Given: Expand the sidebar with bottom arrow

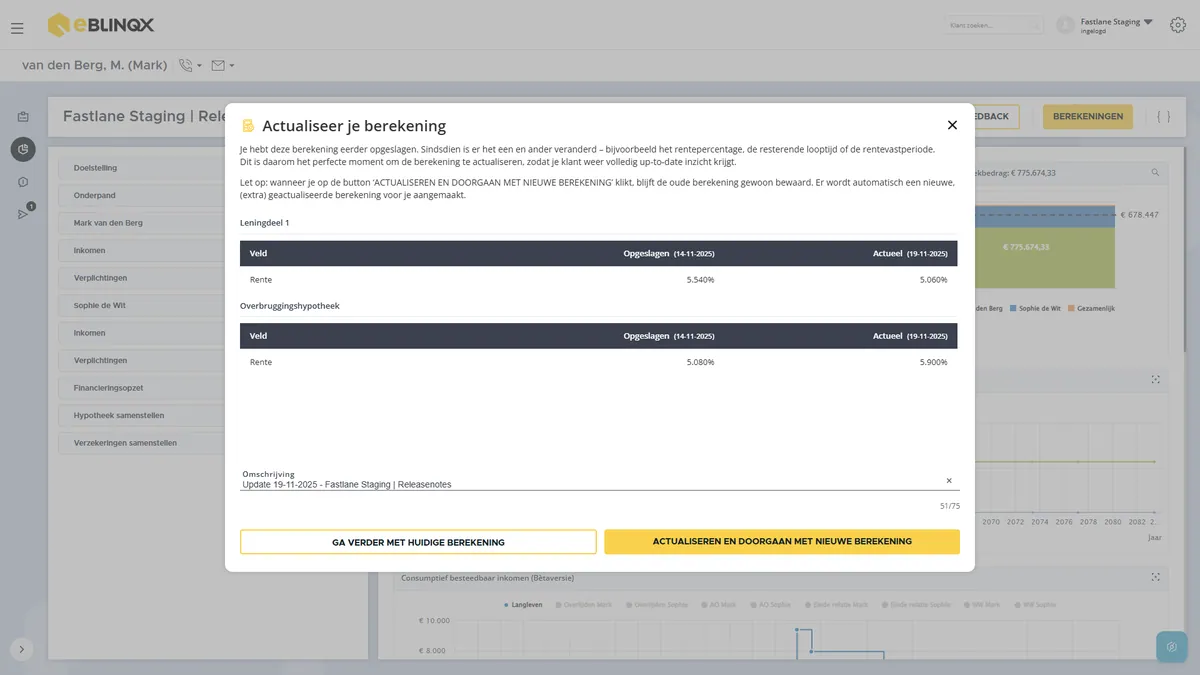Looking at the screenshot, I should tap(22, 649).
